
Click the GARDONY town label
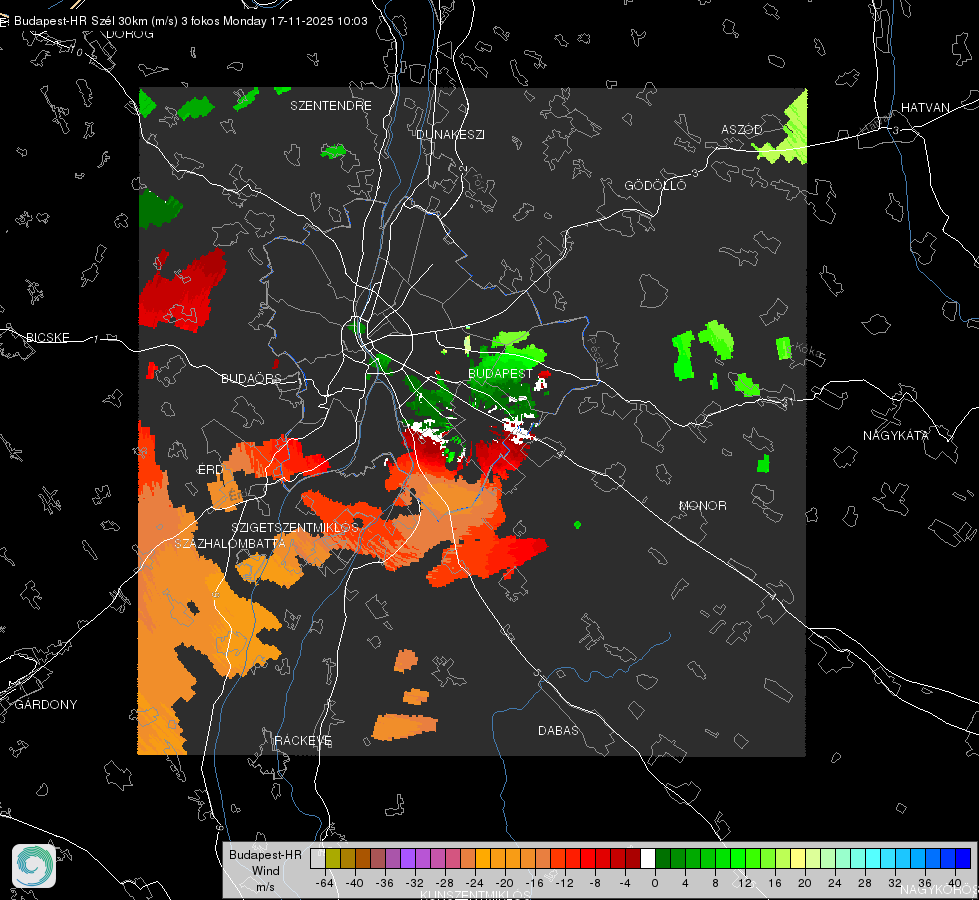[x=46, y=705]
